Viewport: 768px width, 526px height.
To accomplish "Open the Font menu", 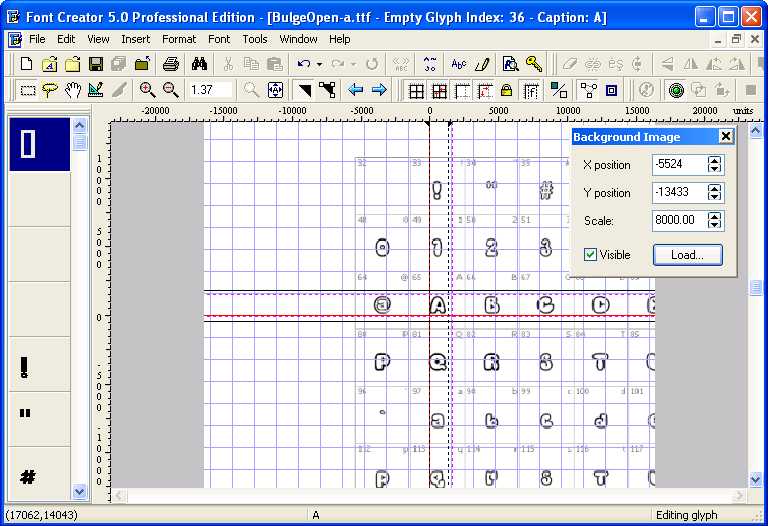I will point(219,39).
